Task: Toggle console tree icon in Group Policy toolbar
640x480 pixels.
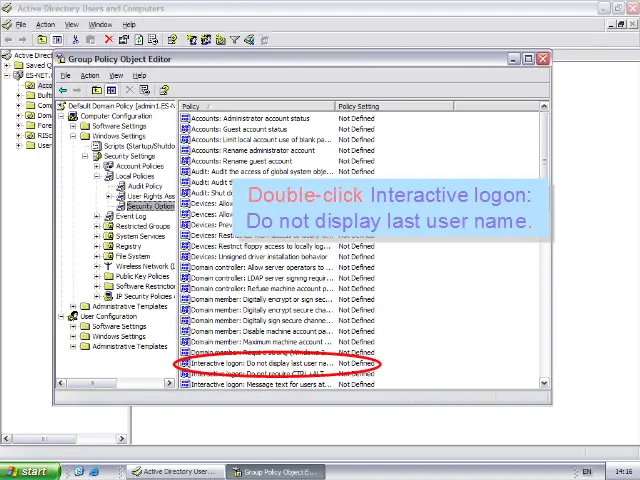Action: pyautogui.click(x=111, y=90)
